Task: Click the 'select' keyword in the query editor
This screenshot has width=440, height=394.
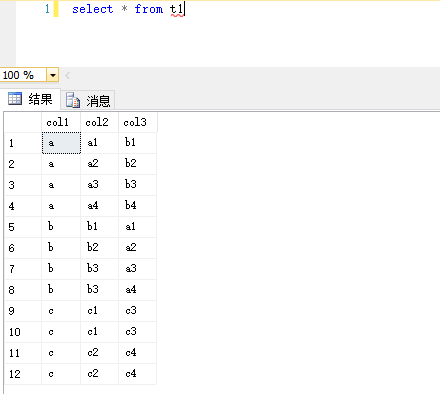Action: coord(93,9)
